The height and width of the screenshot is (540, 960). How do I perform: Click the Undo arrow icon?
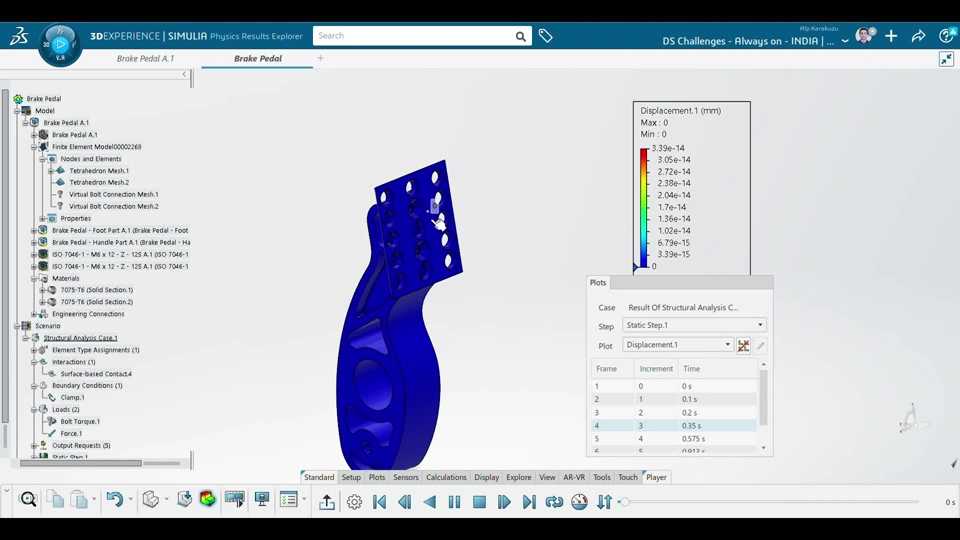click(114, 500)
